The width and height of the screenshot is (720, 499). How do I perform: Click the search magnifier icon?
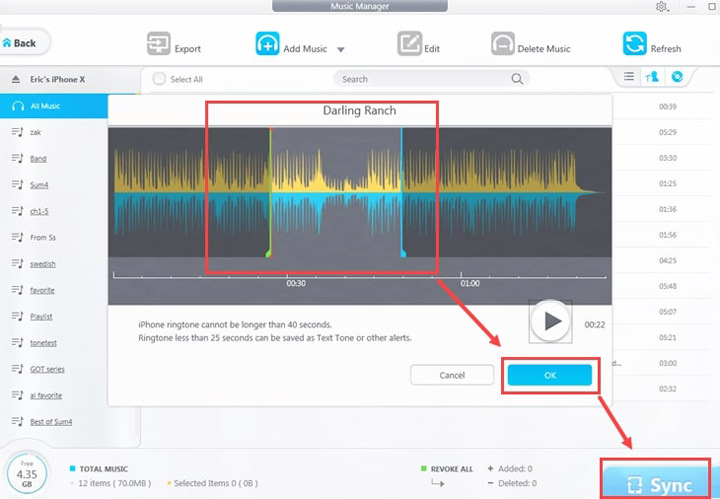(517, 79)
